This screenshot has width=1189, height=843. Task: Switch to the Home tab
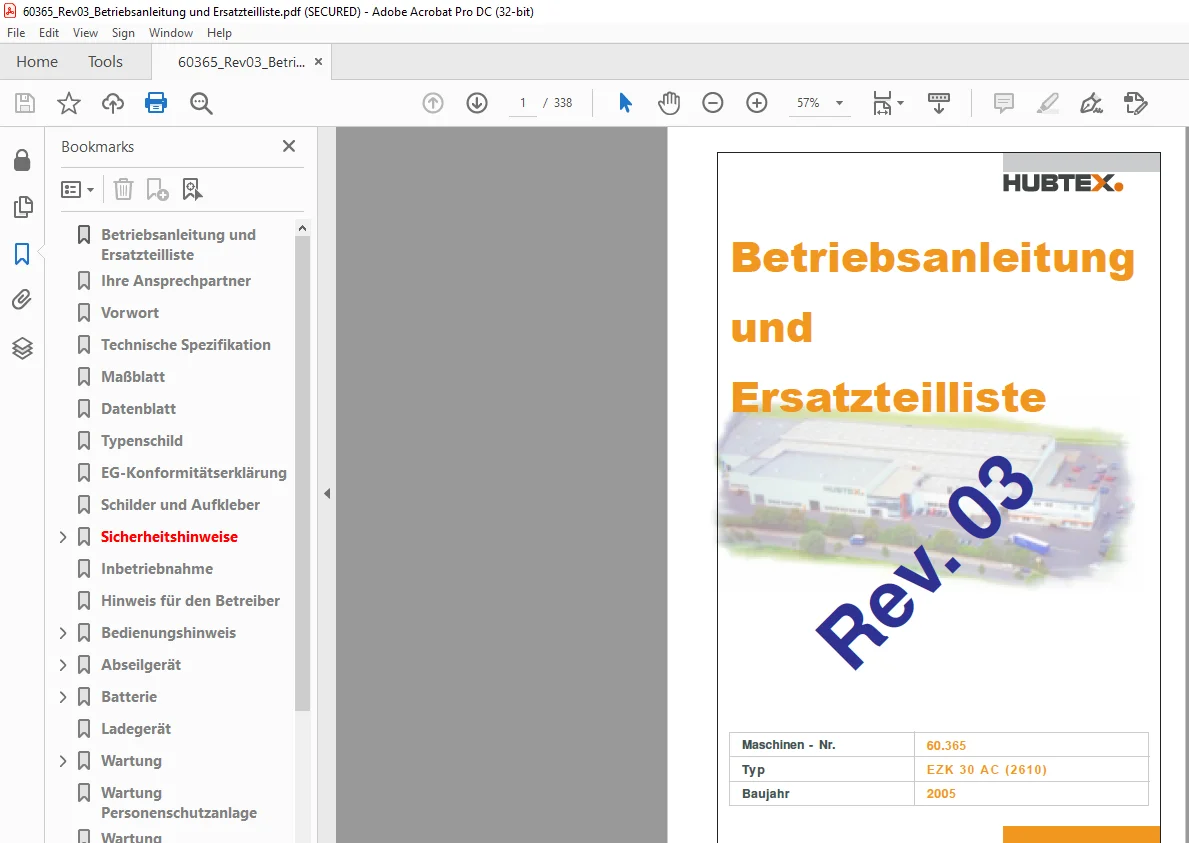pyautogui.click(x=37, y=61)
